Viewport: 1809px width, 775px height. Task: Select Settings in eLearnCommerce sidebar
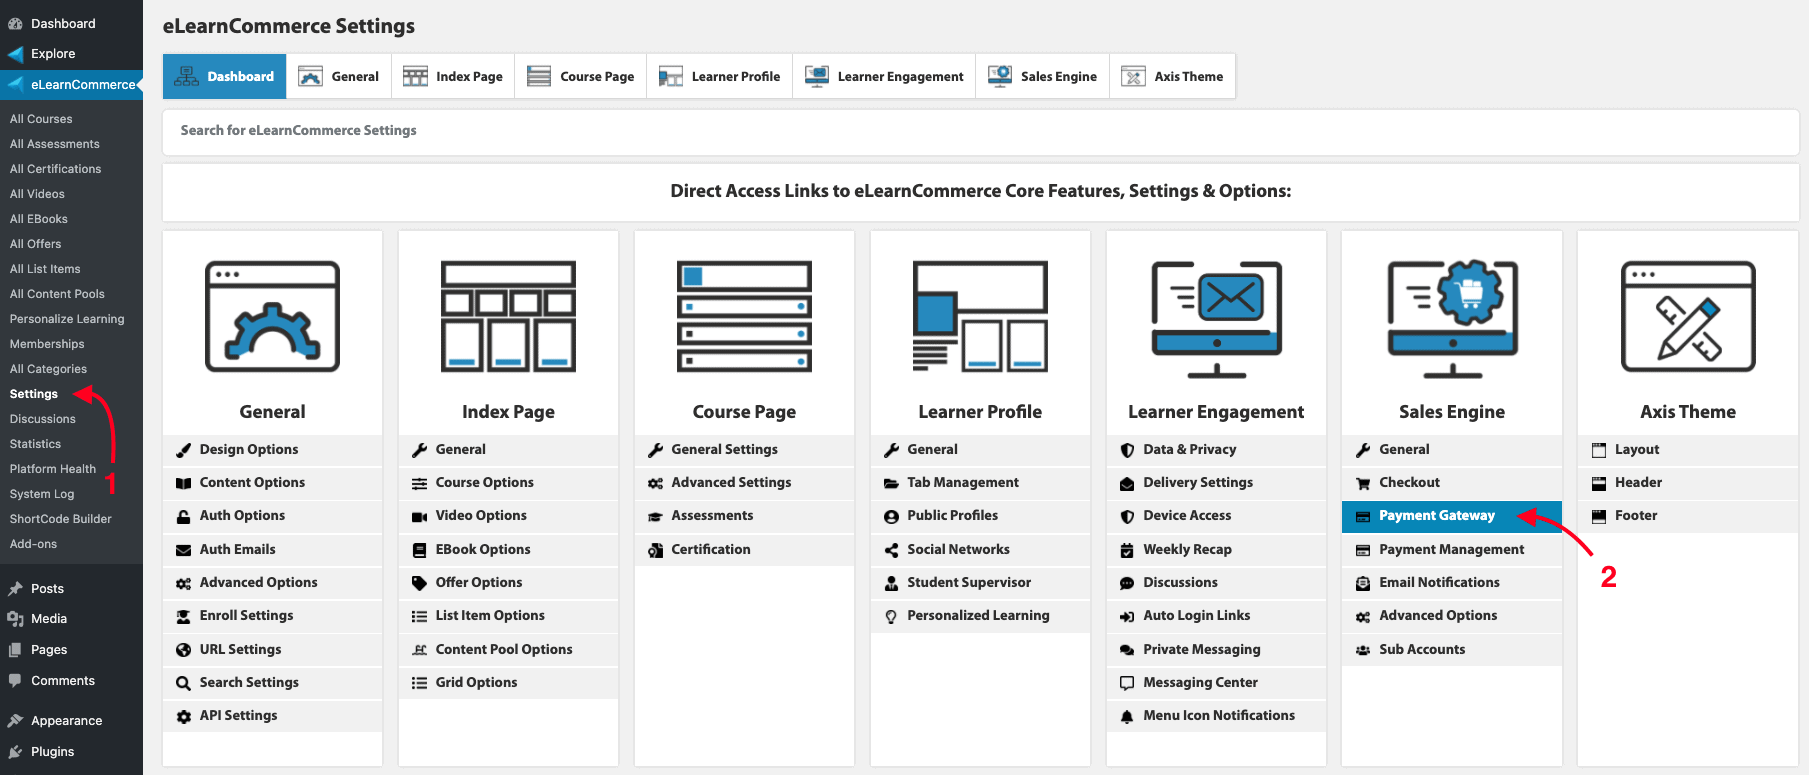point(34,394)
